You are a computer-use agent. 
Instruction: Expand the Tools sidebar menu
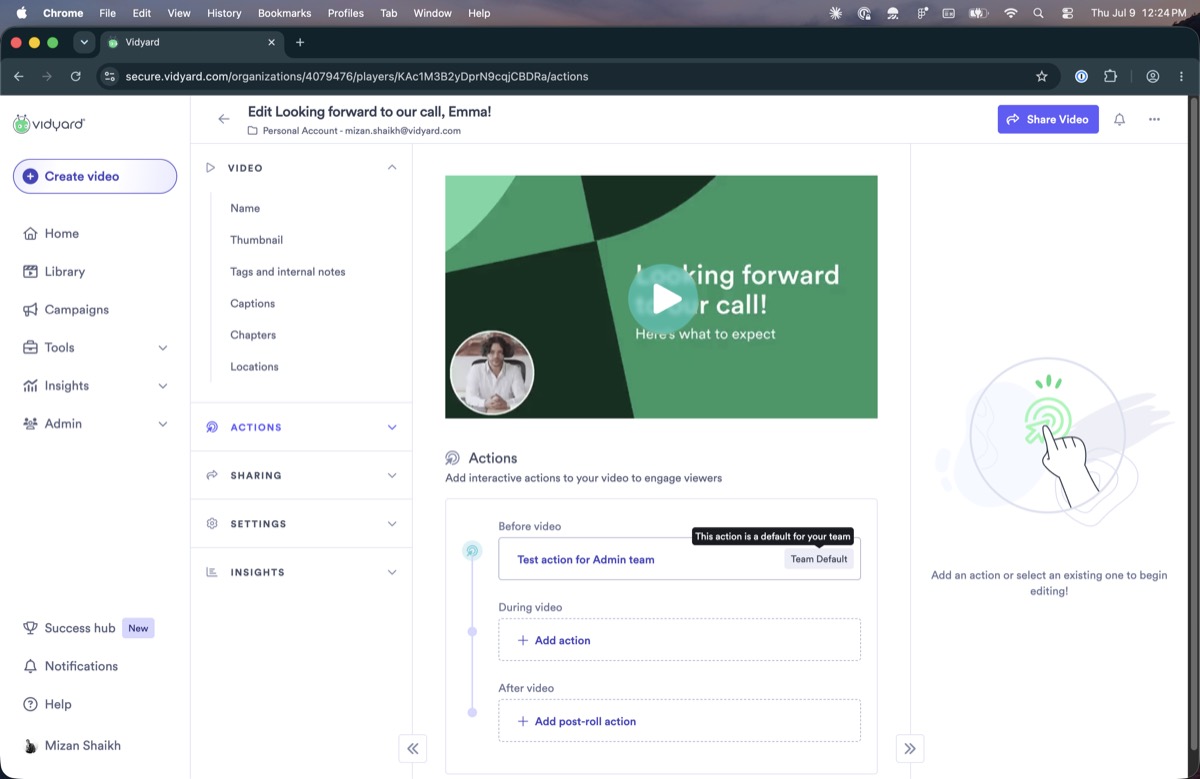[x=95, y=348]
